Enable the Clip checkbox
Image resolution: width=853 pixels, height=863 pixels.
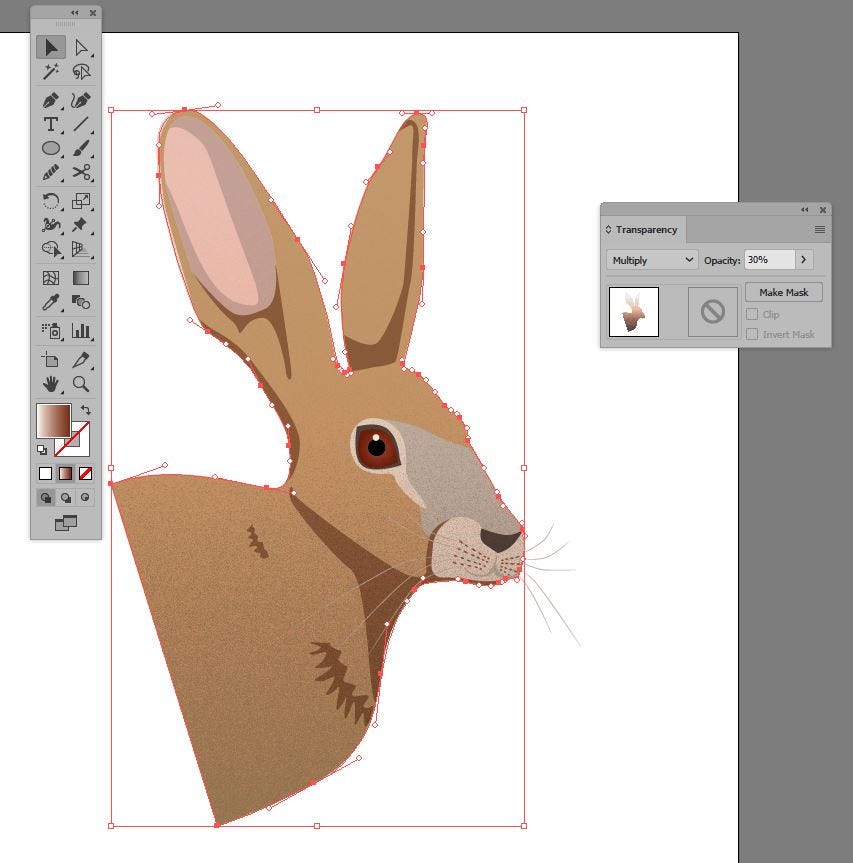752,314
